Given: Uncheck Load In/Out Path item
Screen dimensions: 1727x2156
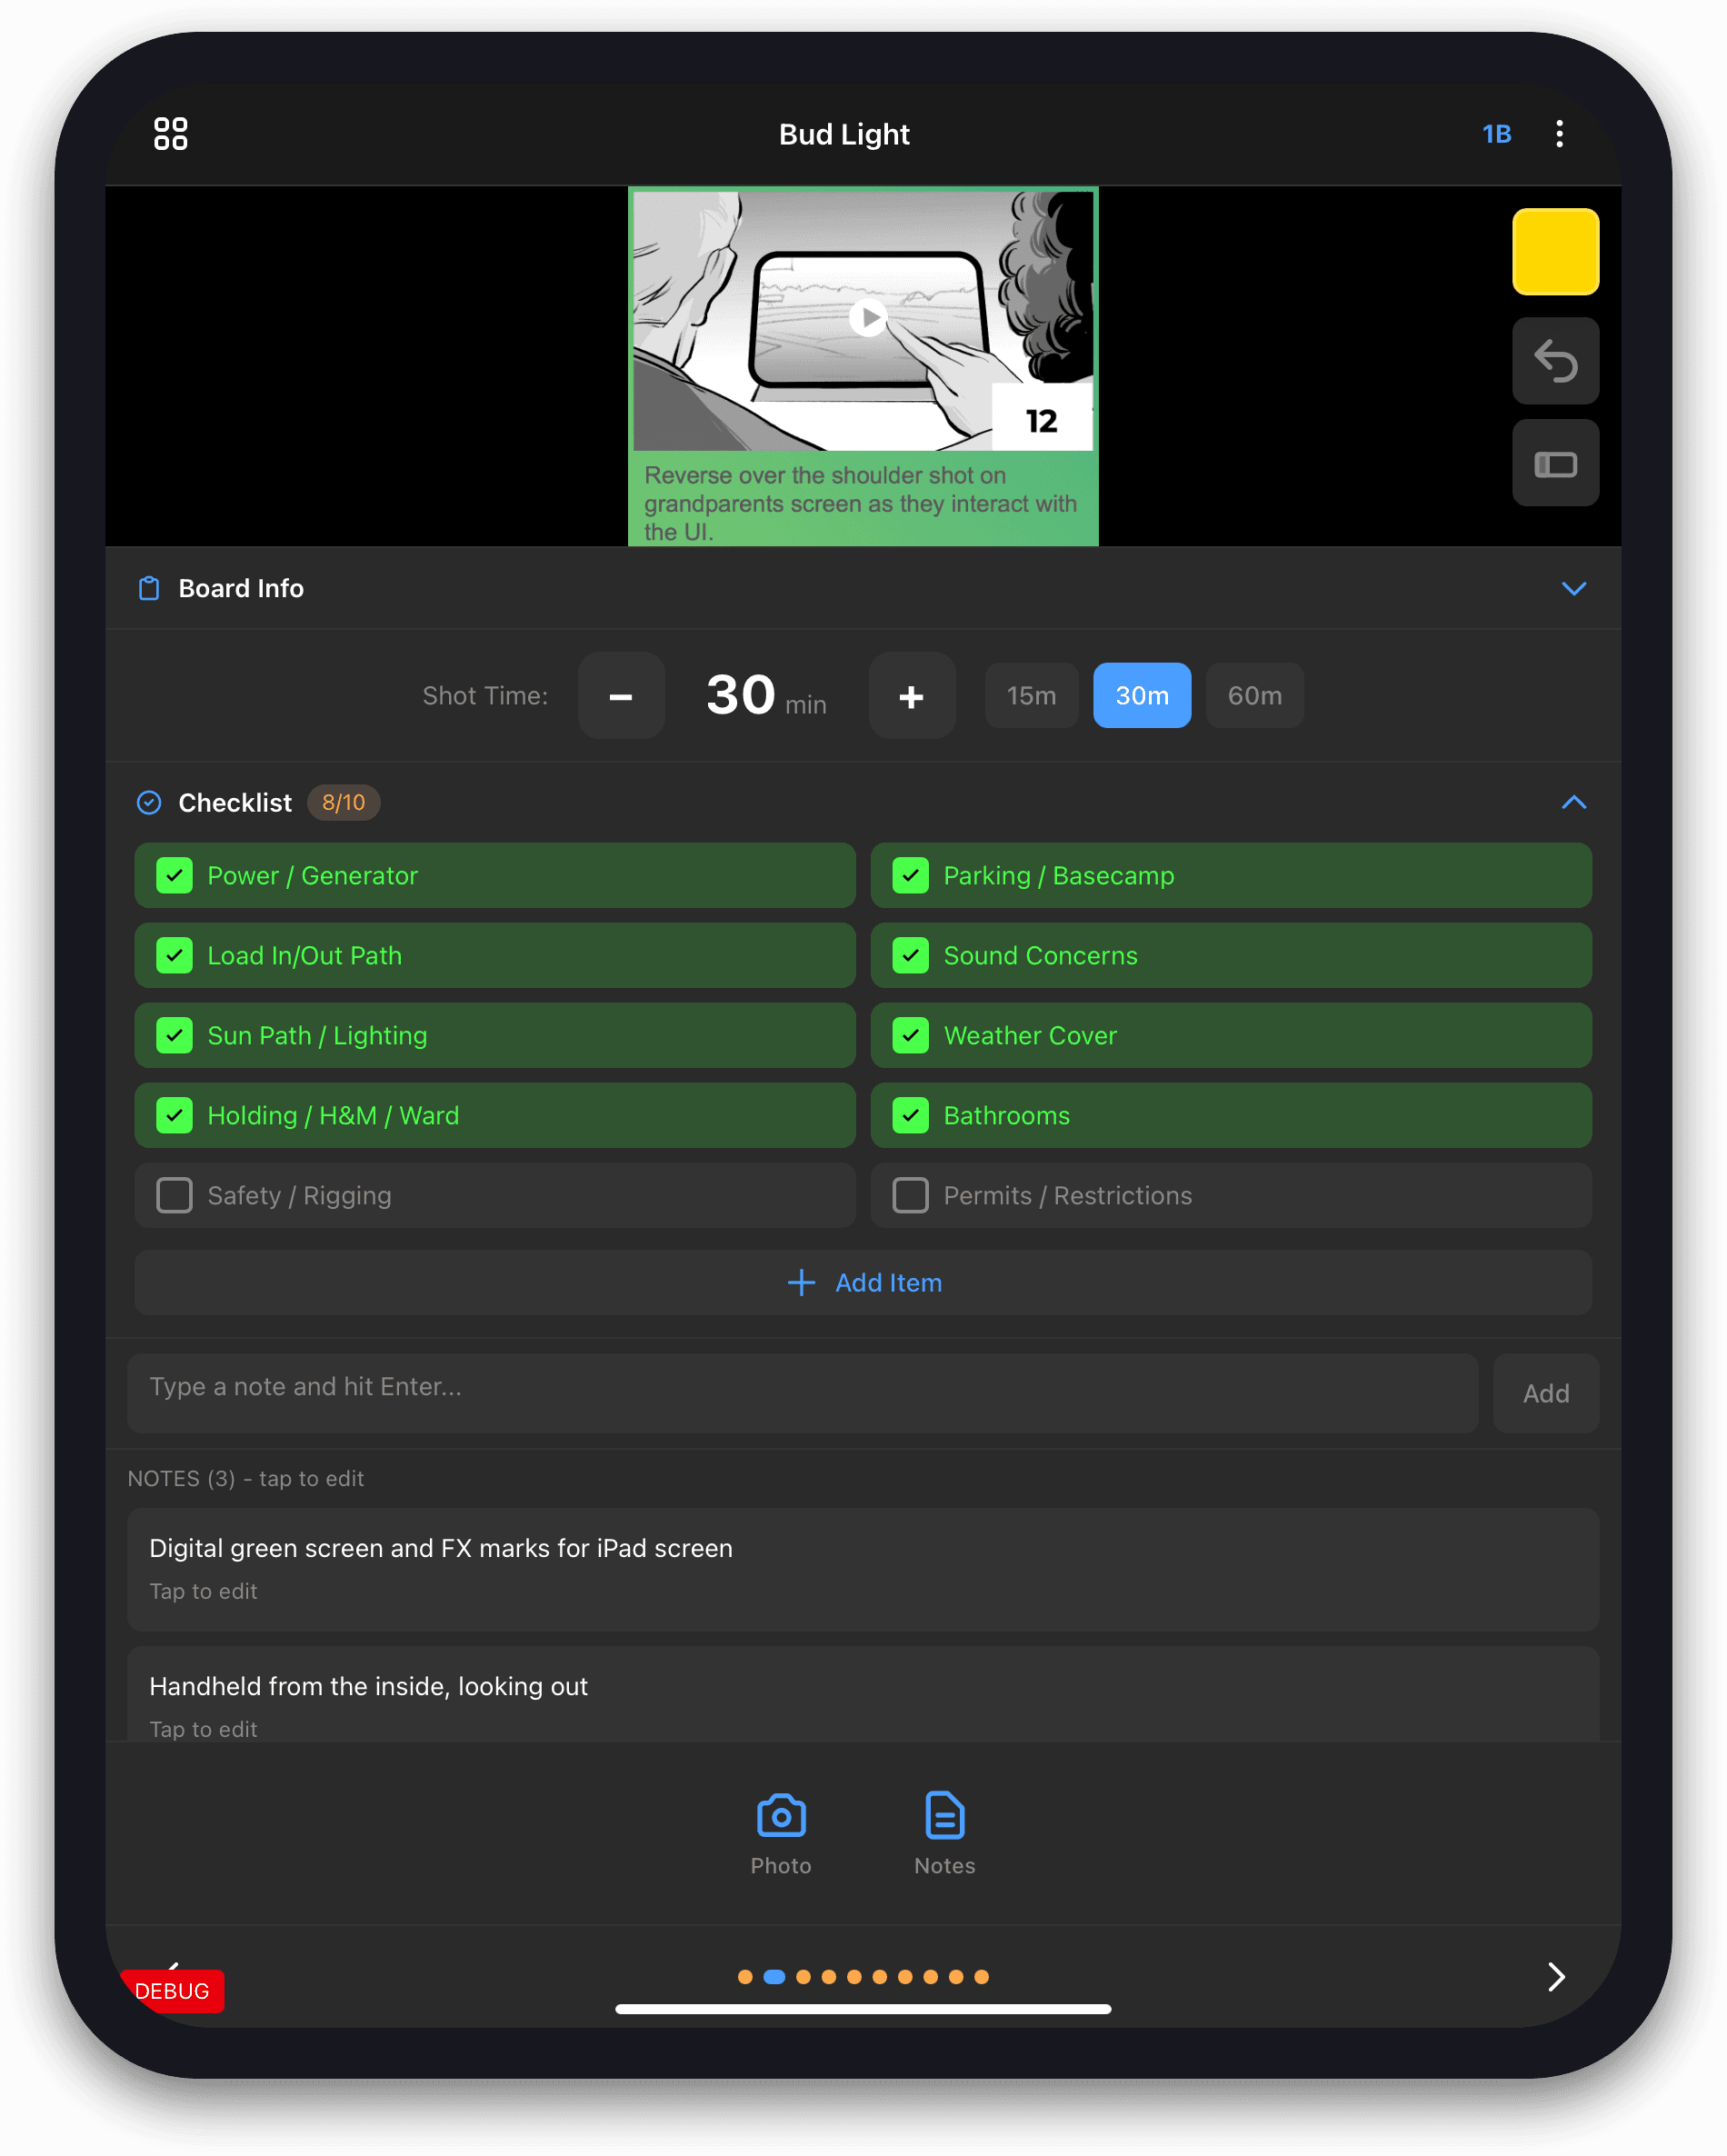Looking at the screenshot, I should click(x=495, y=956).
